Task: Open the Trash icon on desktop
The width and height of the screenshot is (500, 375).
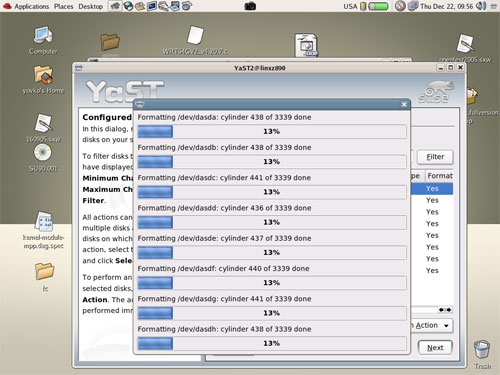Action: [482, 350]
